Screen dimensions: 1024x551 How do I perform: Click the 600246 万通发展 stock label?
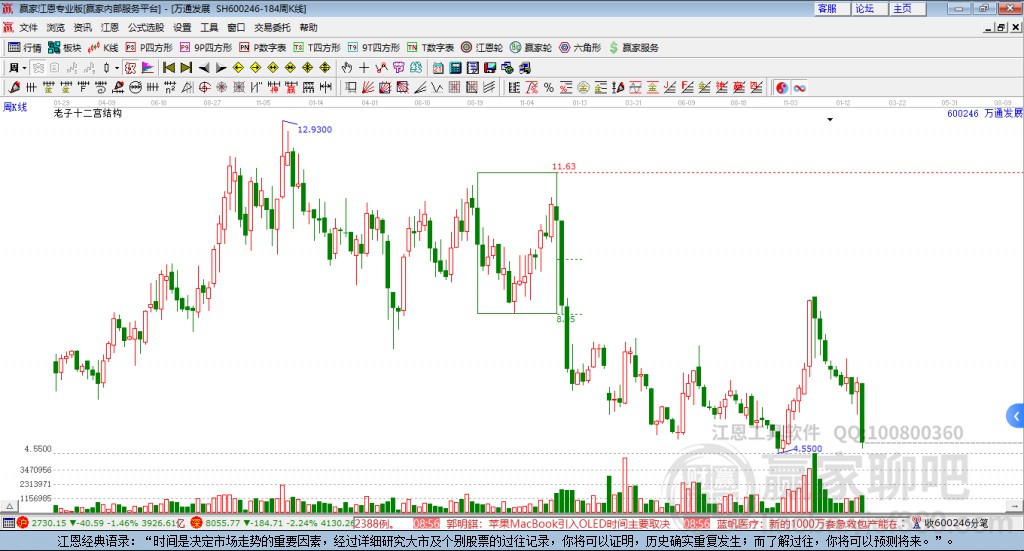point(985,113)
